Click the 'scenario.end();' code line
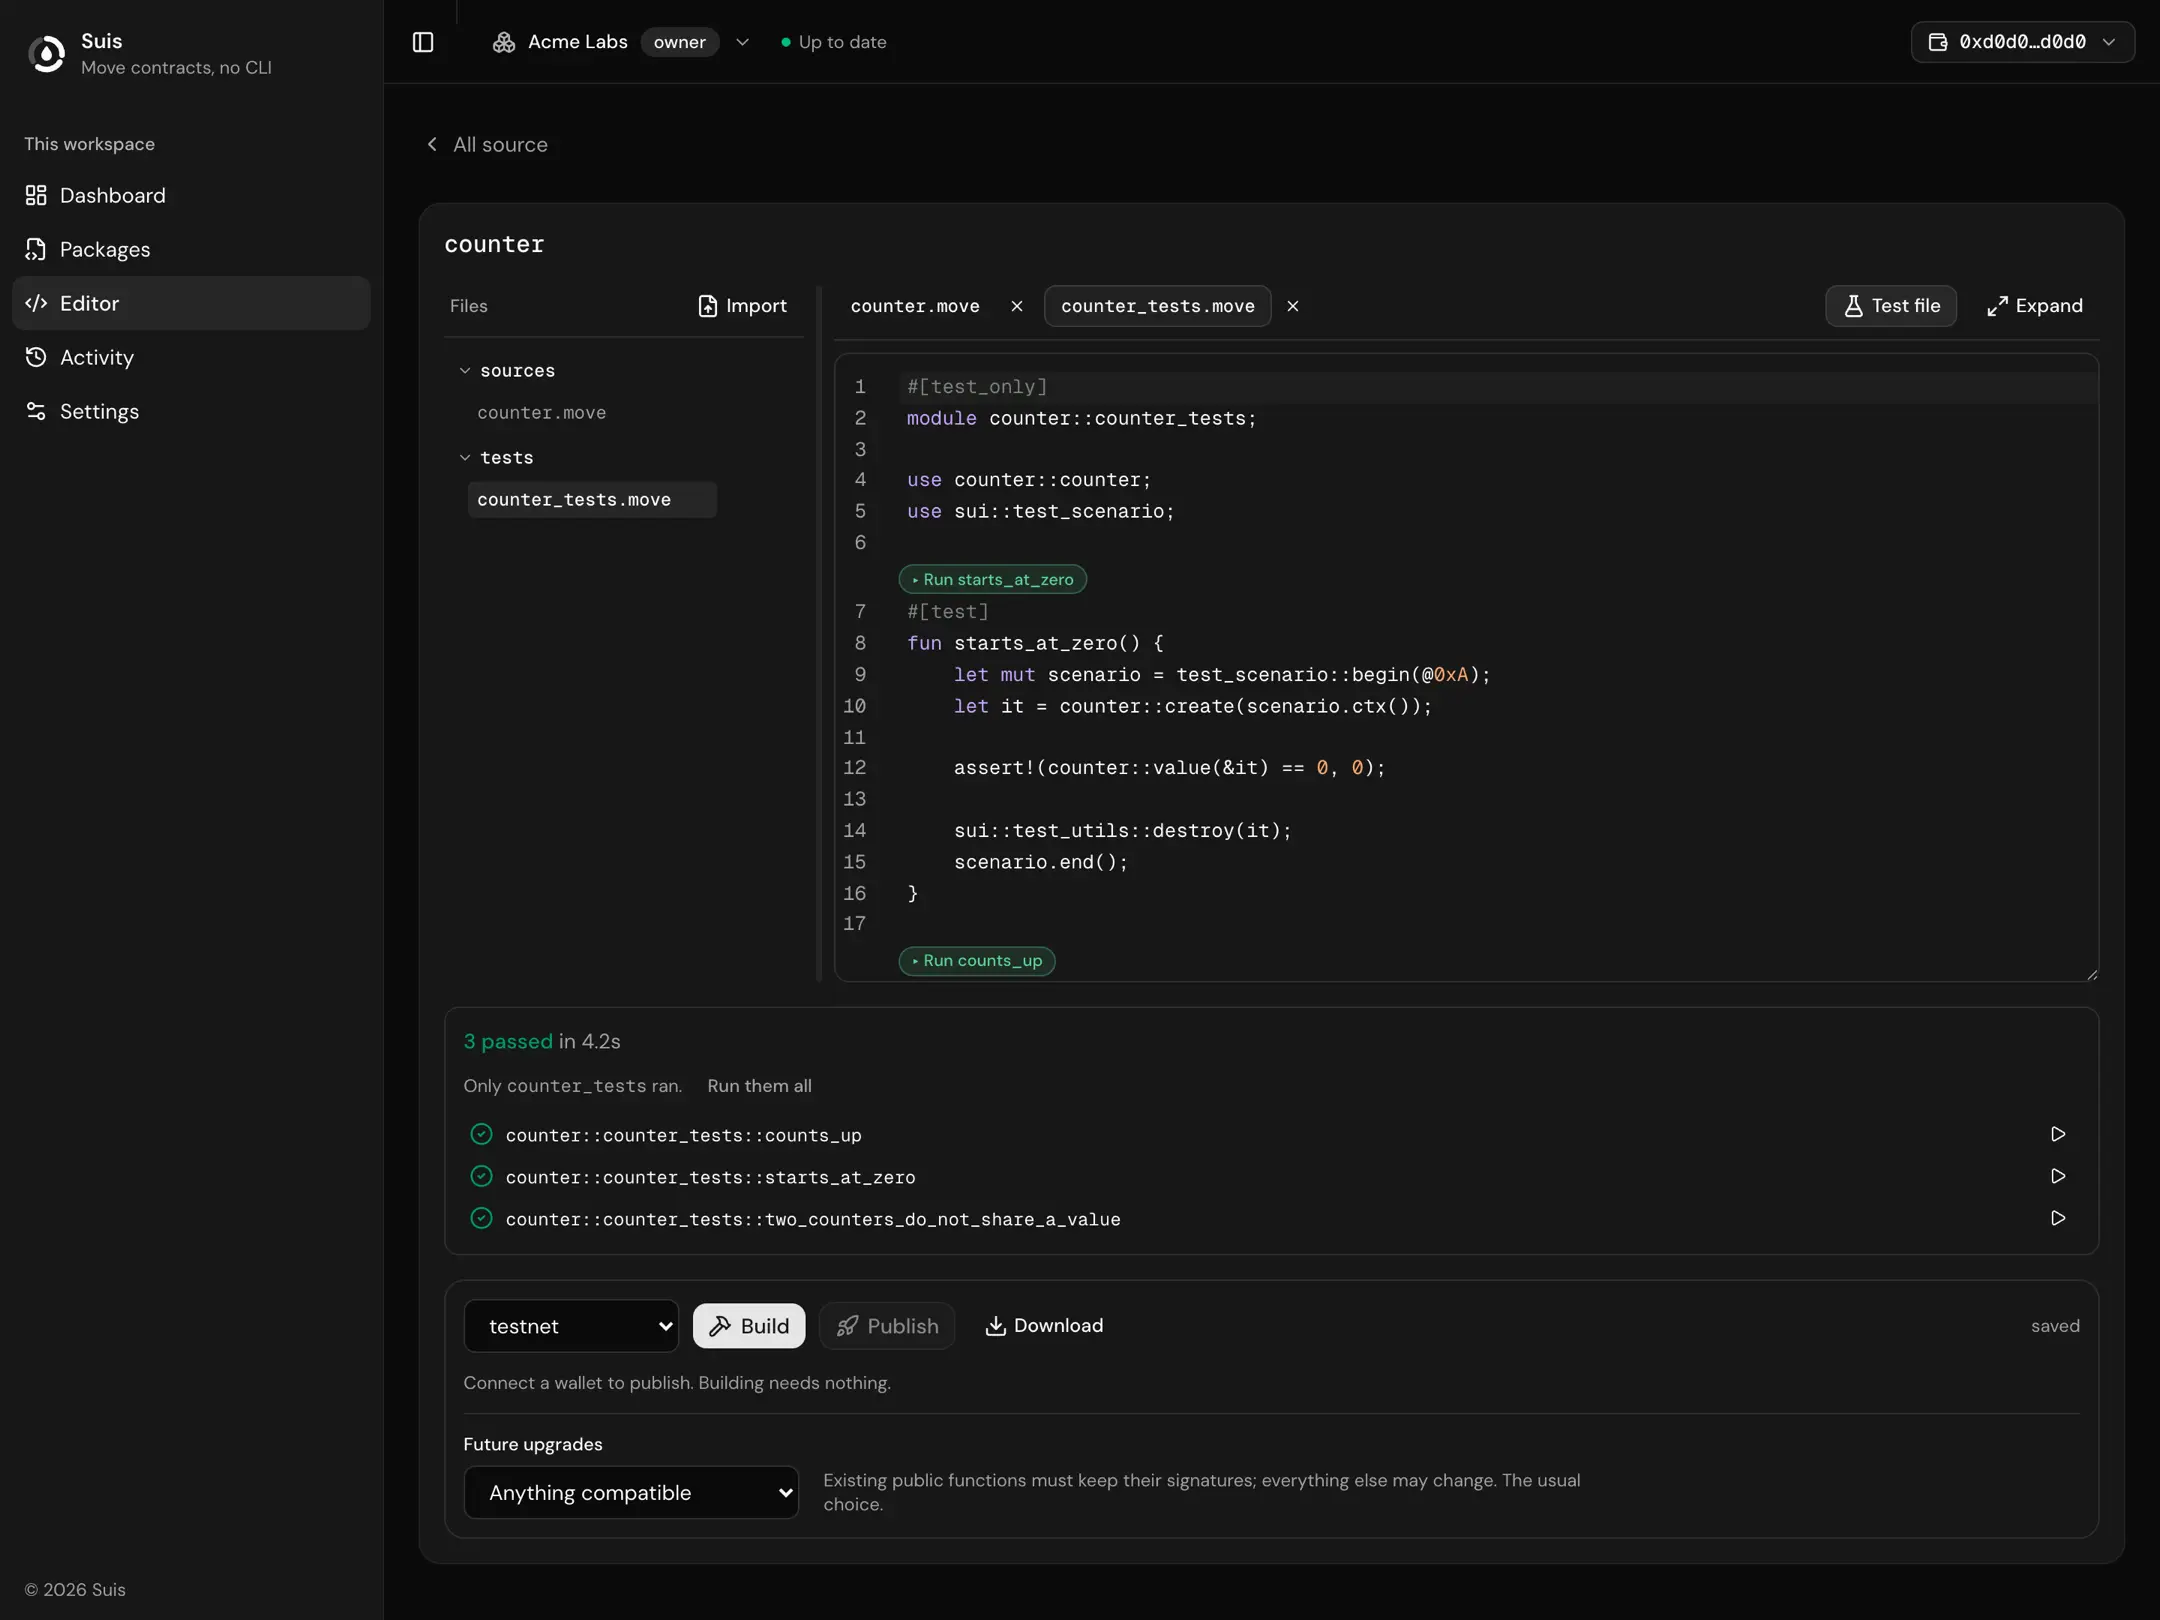 tap(1041, 862)
